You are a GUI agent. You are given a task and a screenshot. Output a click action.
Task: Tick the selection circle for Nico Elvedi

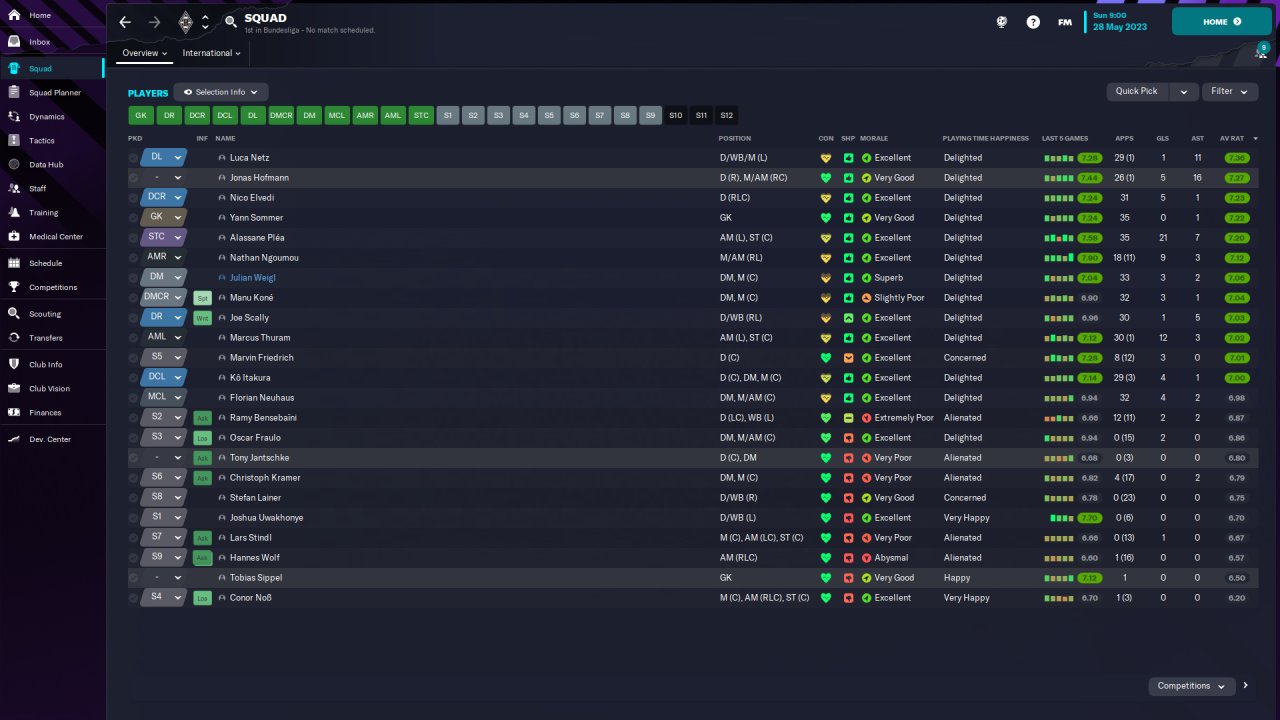[x=134, y=198]
